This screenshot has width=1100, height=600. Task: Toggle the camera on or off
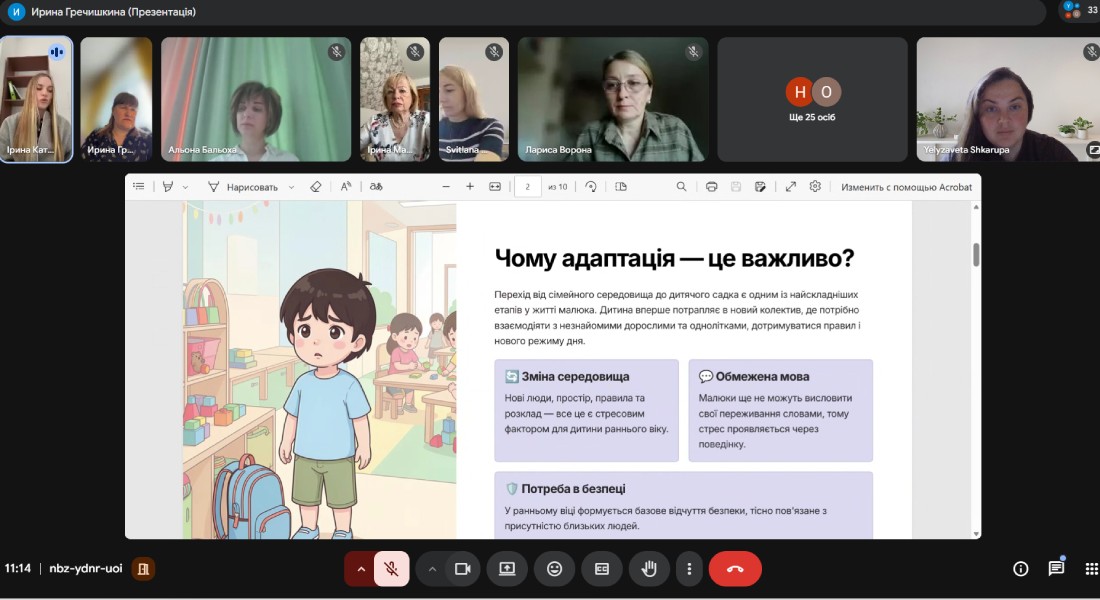tap(463, 568)
